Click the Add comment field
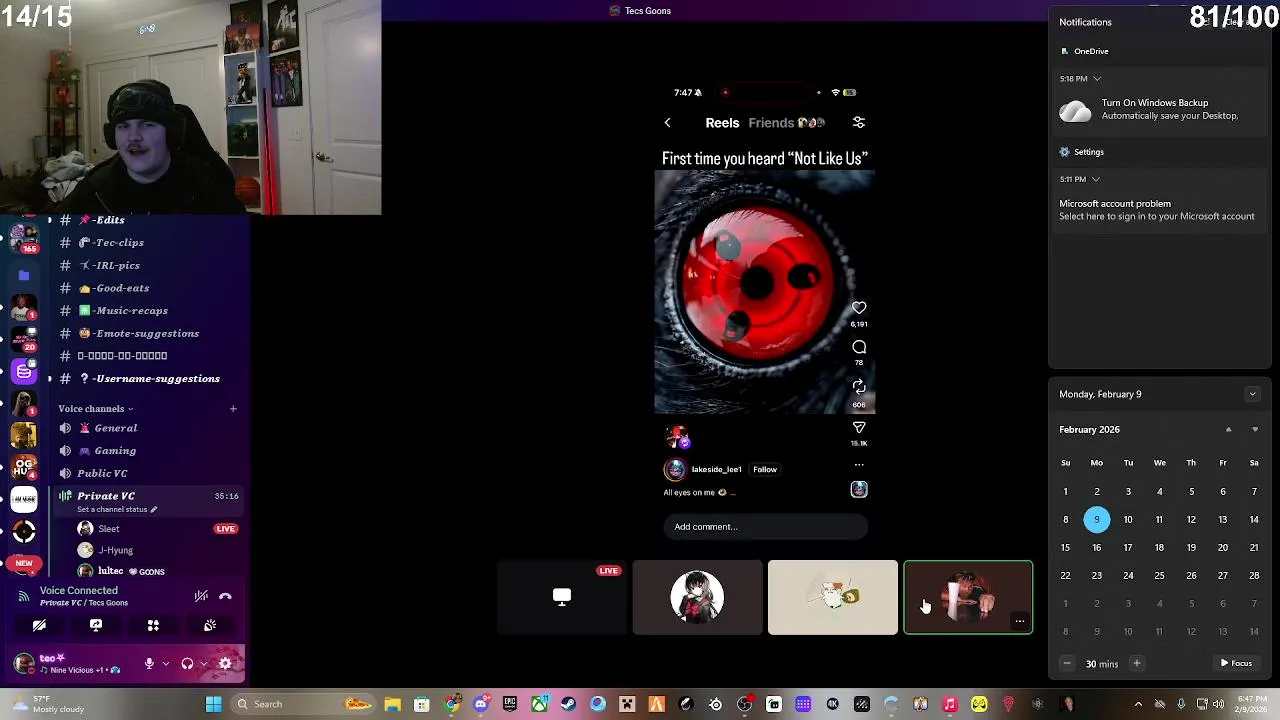This screenshot has width=1280, height=720. pyautogui.click(x=765, y=527)
